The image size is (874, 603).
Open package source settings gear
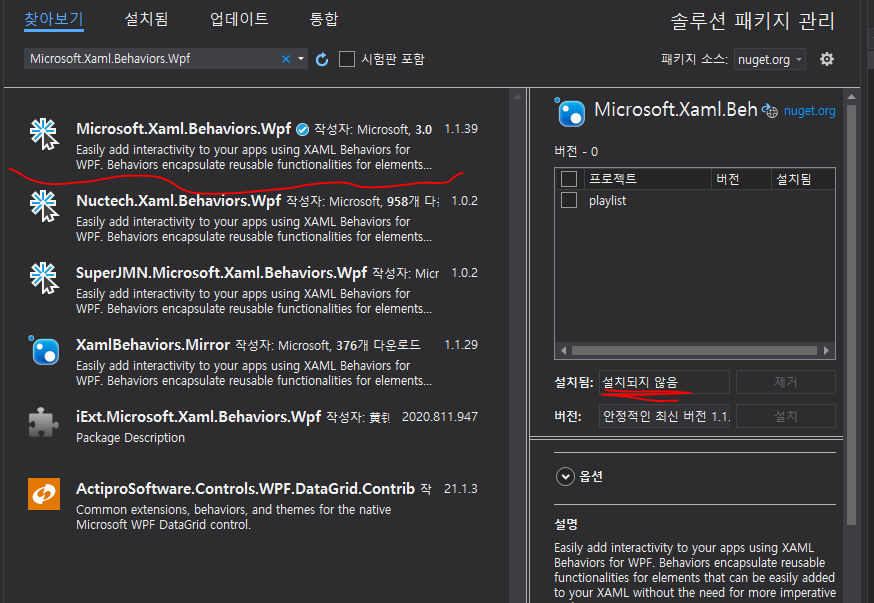827,59
